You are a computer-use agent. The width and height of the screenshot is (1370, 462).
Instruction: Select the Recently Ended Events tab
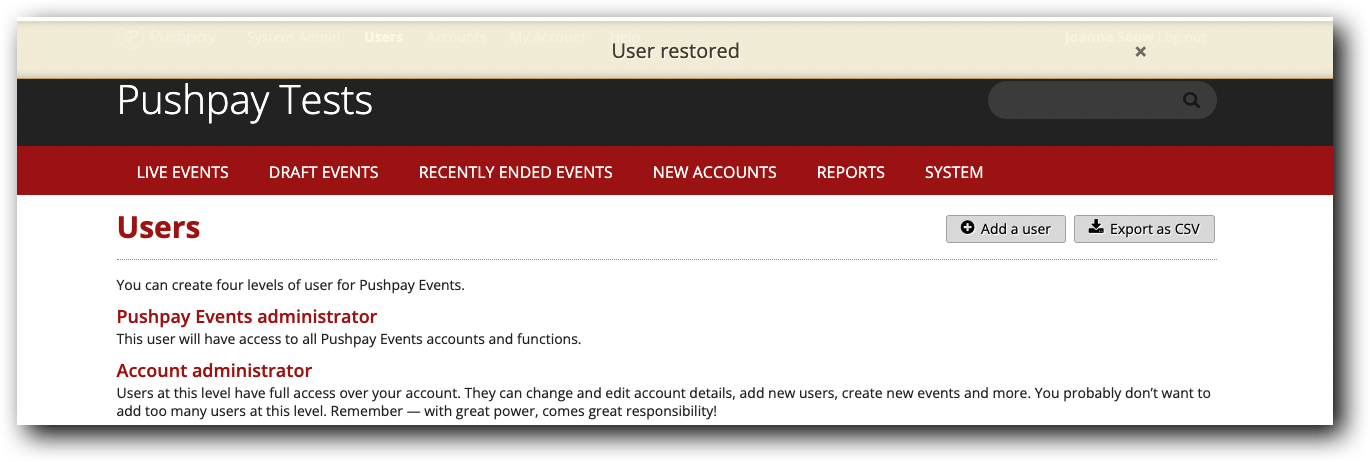[x=516, y=172]
